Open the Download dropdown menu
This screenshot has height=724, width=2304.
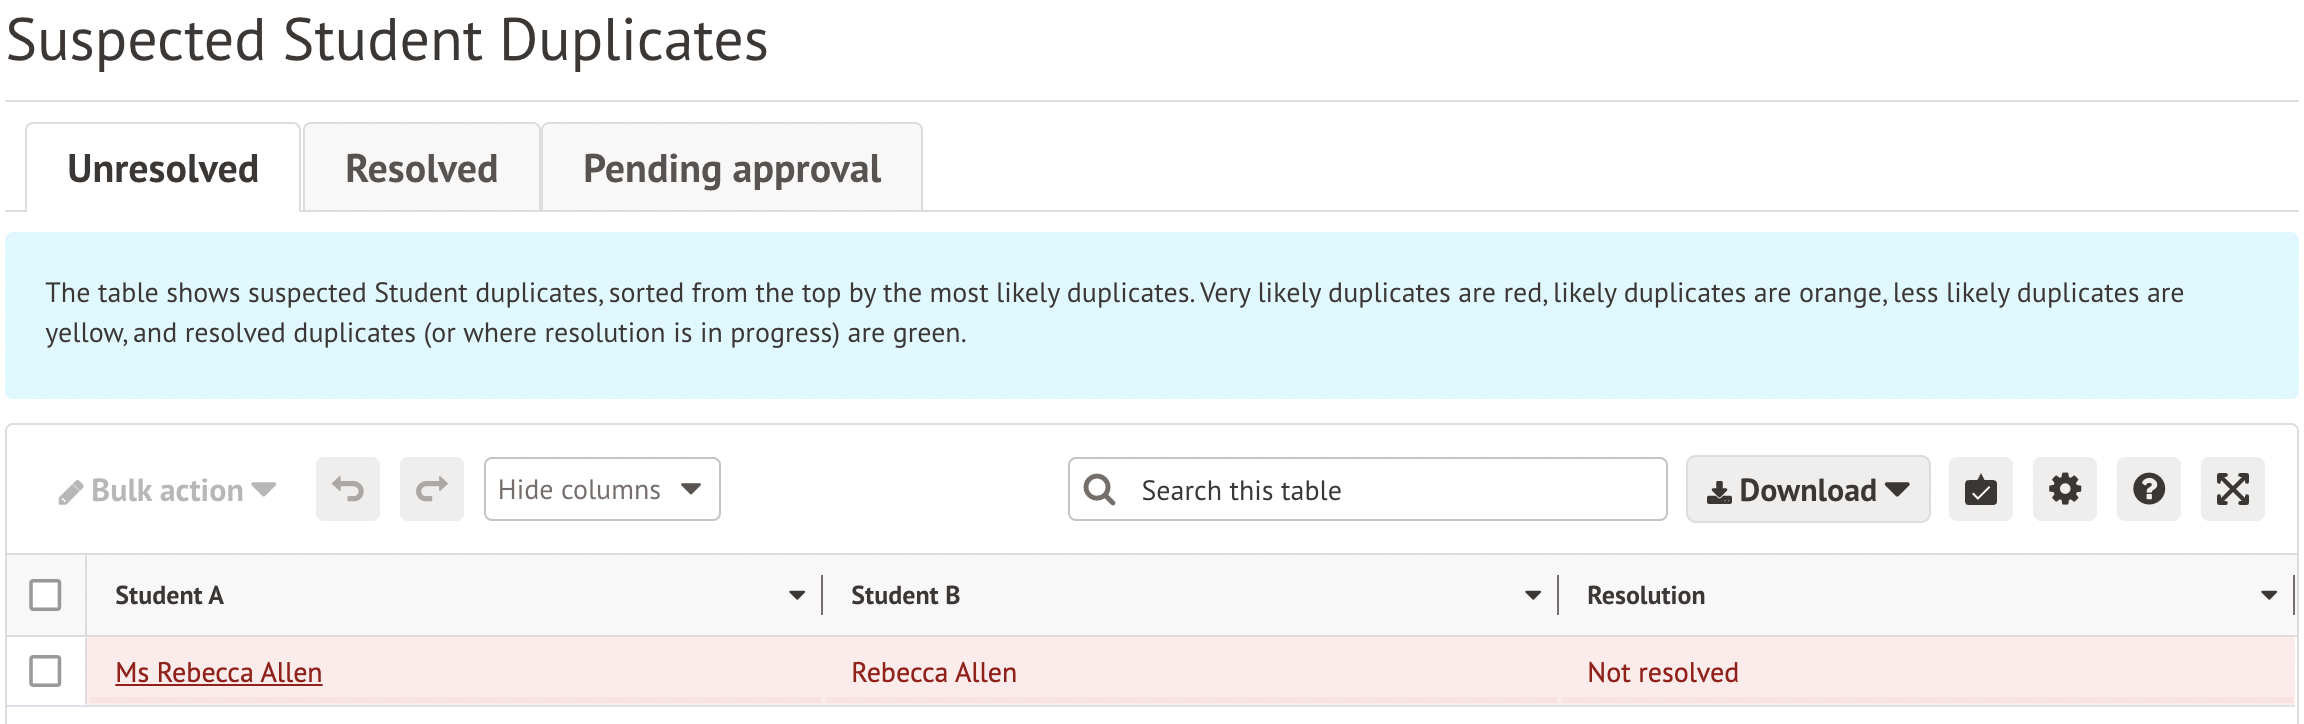coord(1808,489)
